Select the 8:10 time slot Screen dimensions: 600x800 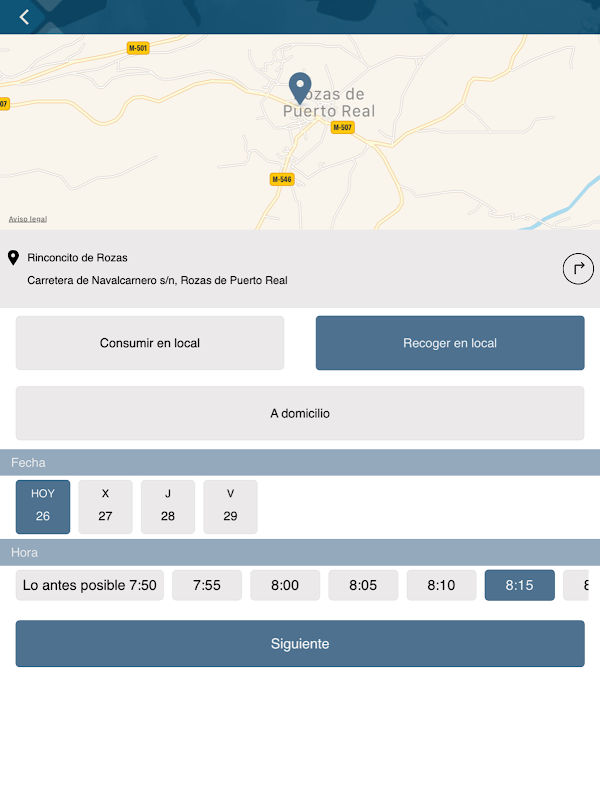pyautogui.click(x=441, y=585)
